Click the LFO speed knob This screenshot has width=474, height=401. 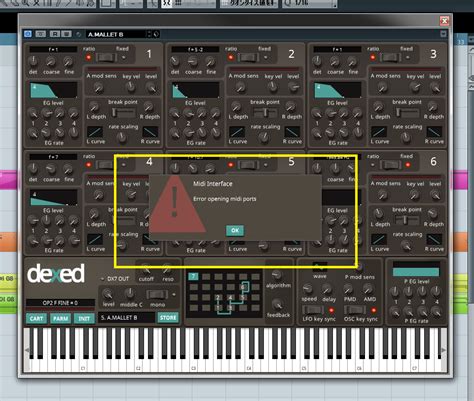click(x=308, y=289)
